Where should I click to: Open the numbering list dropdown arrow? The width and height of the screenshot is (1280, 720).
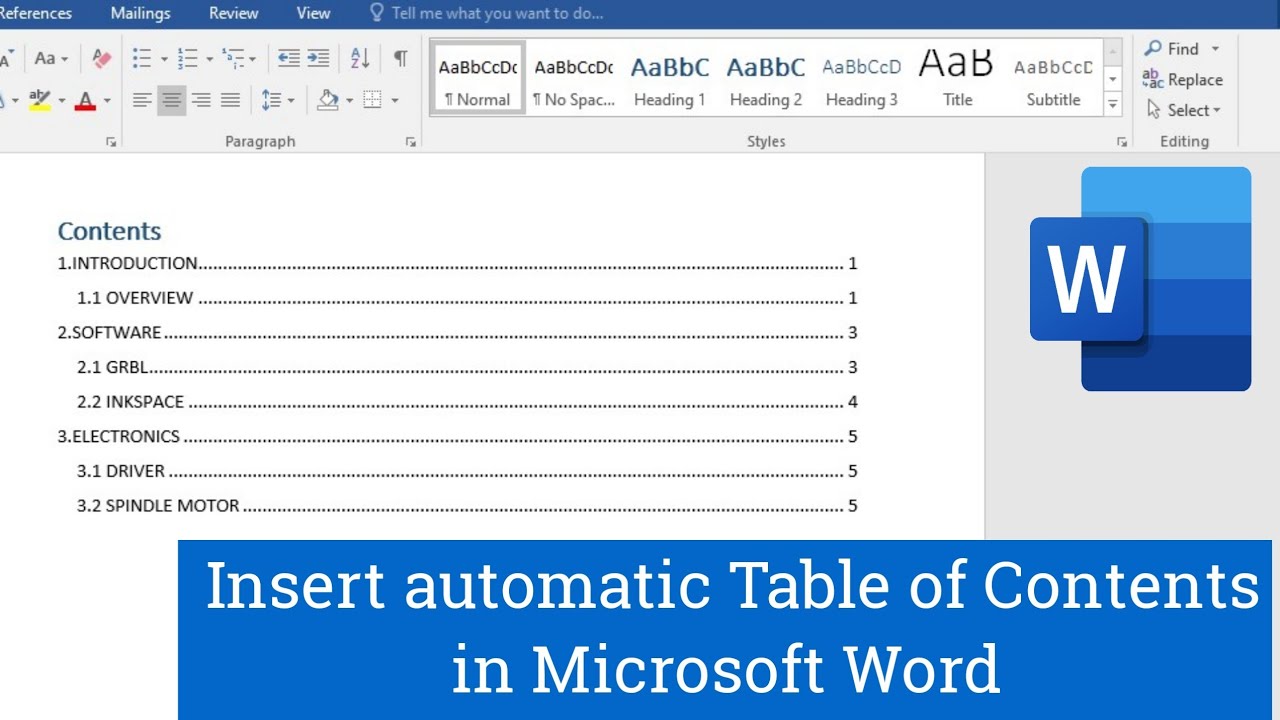[x=209, y=59]
